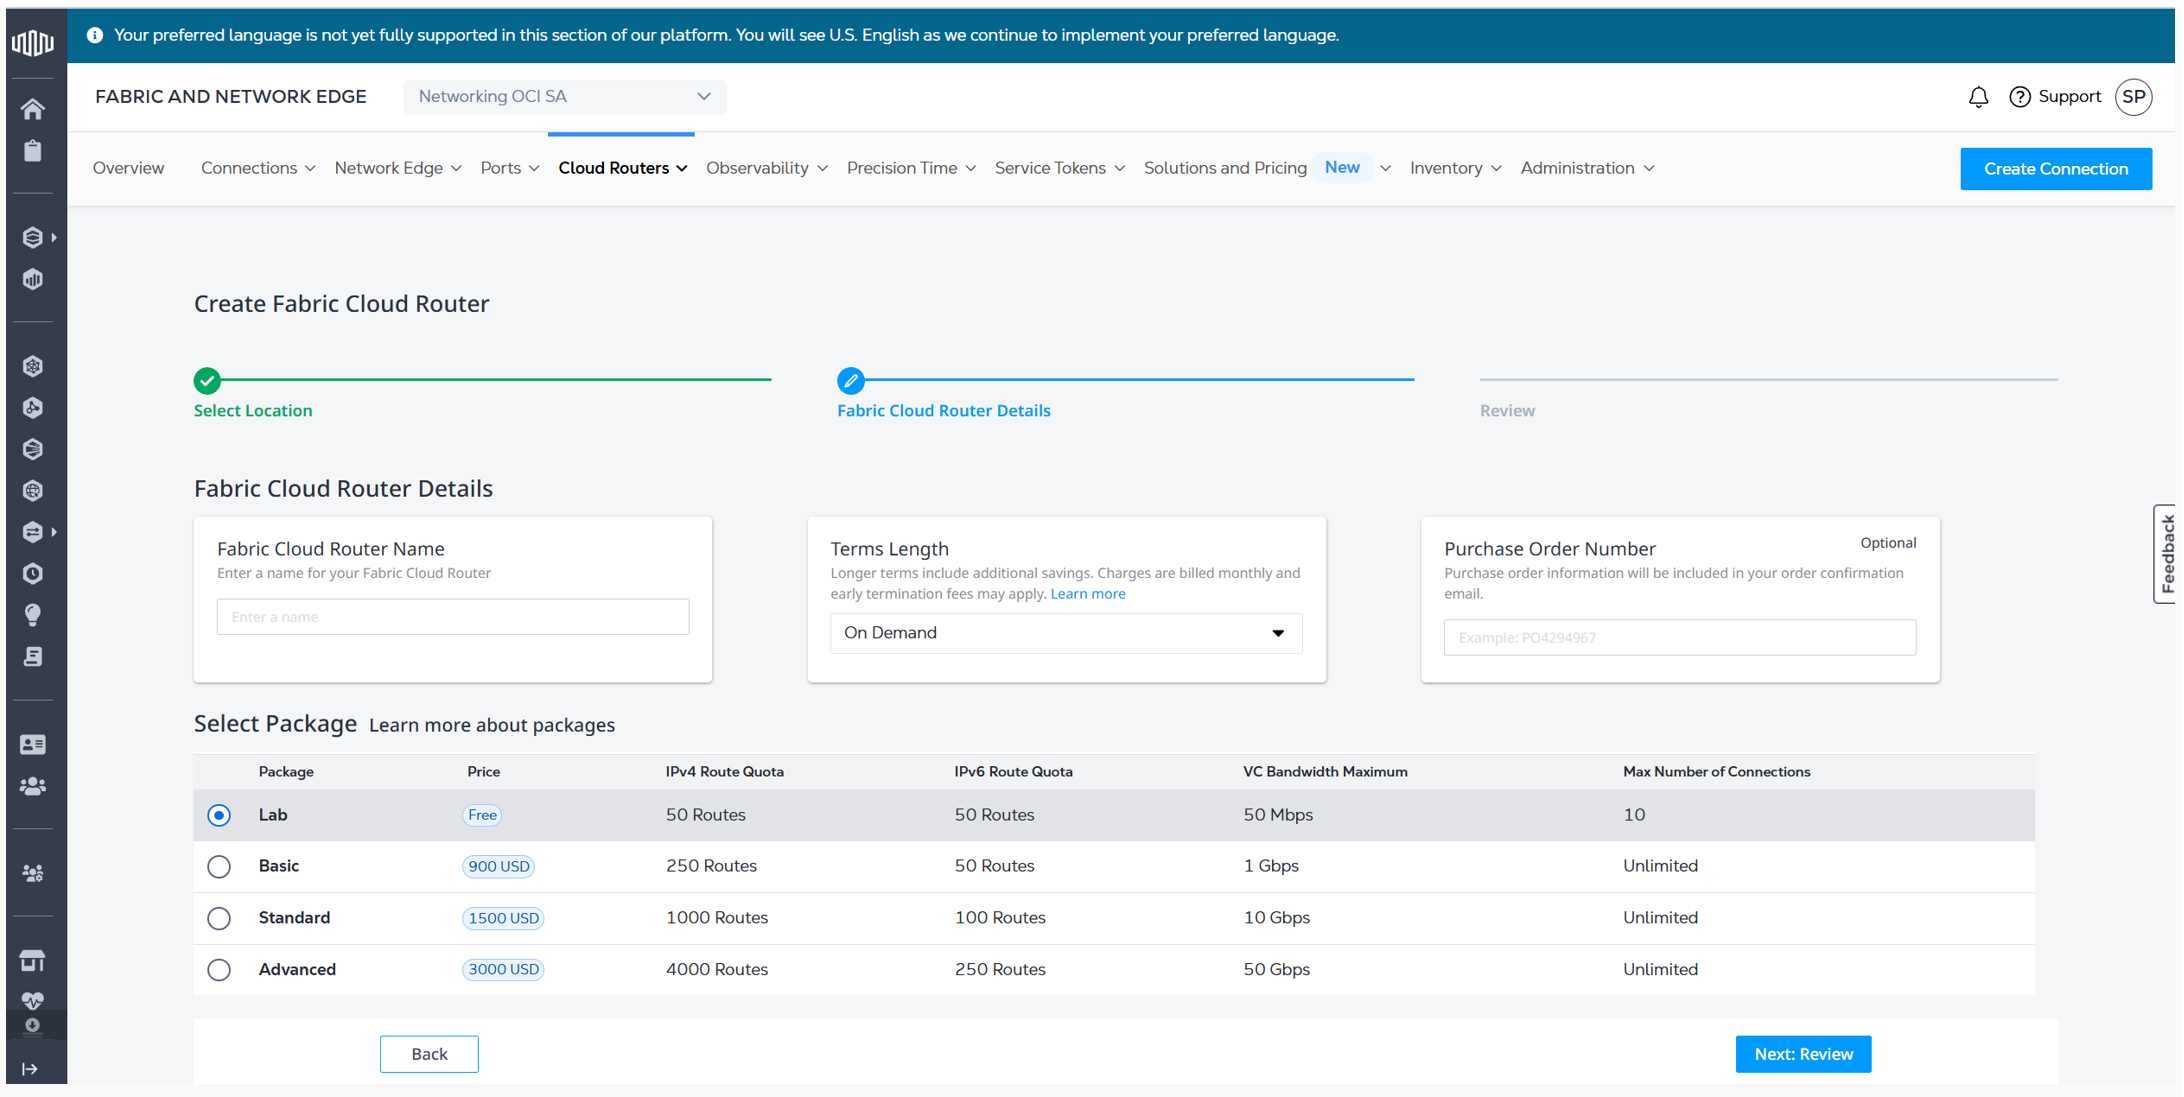Open the Cloud Routers menu tab
2184x1097 pixels.
[x=622, y=168]
